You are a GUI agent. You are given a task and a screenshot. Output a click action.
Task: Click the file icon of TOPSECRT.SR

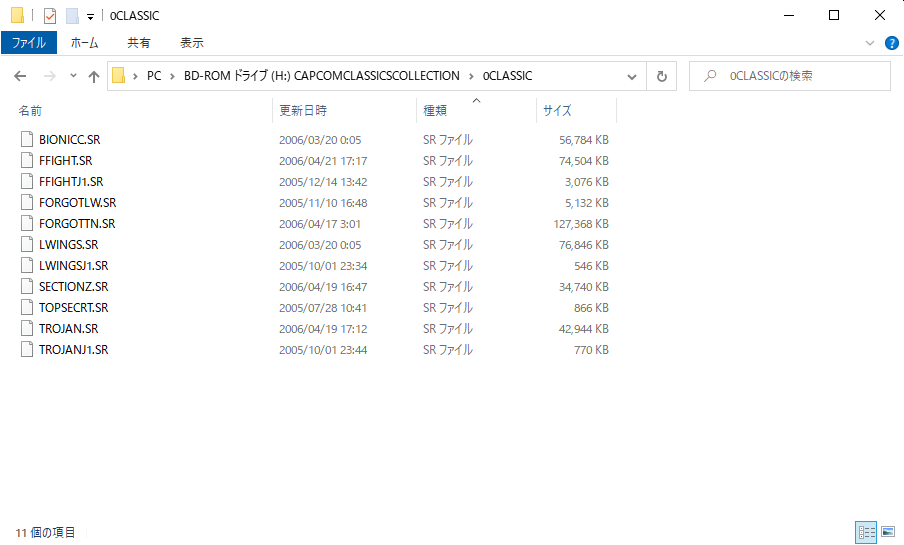click(27, 307)
